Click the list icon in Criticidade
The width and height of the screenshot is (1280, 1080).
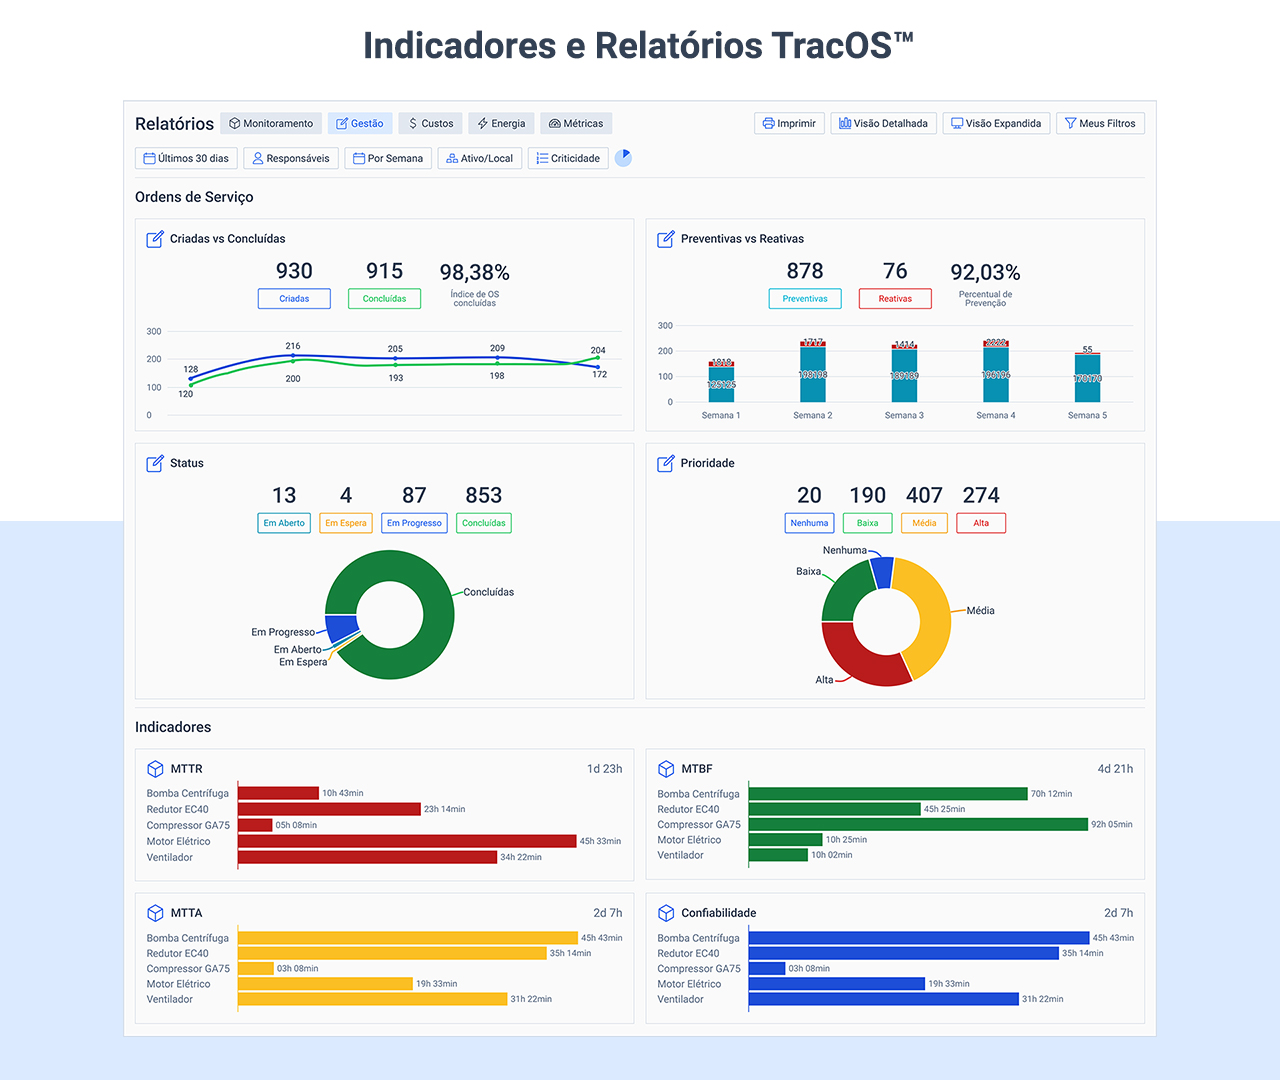click(x=542, y=158)
